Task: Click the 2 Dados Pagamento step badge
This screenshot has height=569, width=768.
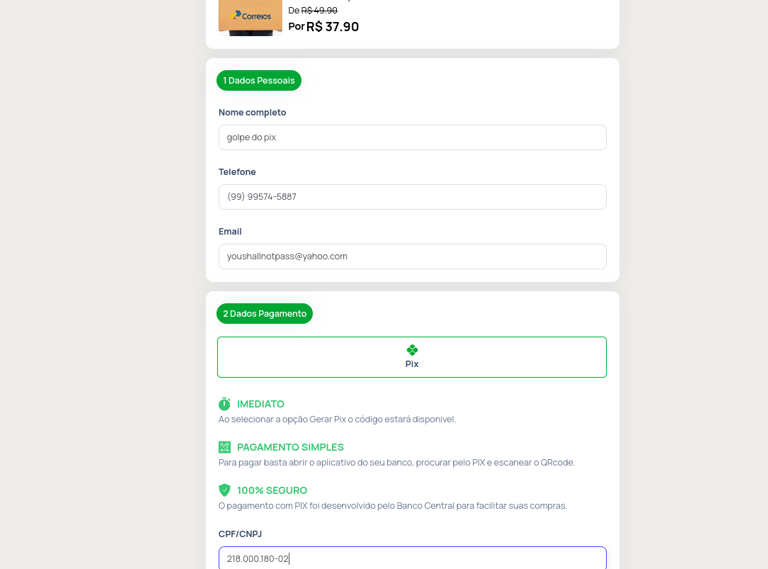Action: [264, 313]
